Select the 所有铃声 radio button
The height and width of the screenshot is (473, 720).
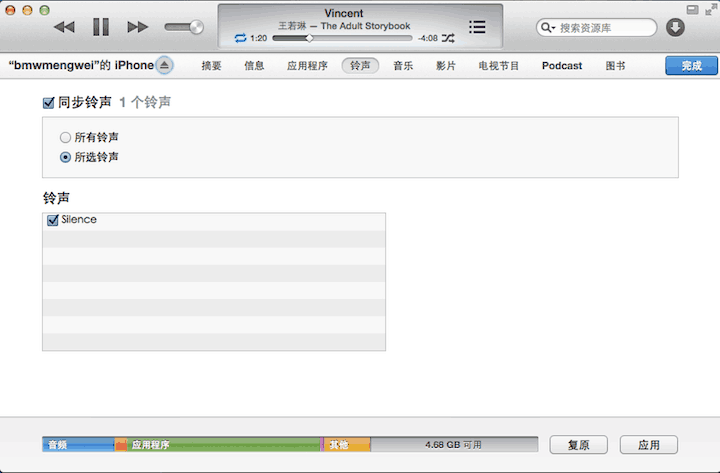(65, 137)
